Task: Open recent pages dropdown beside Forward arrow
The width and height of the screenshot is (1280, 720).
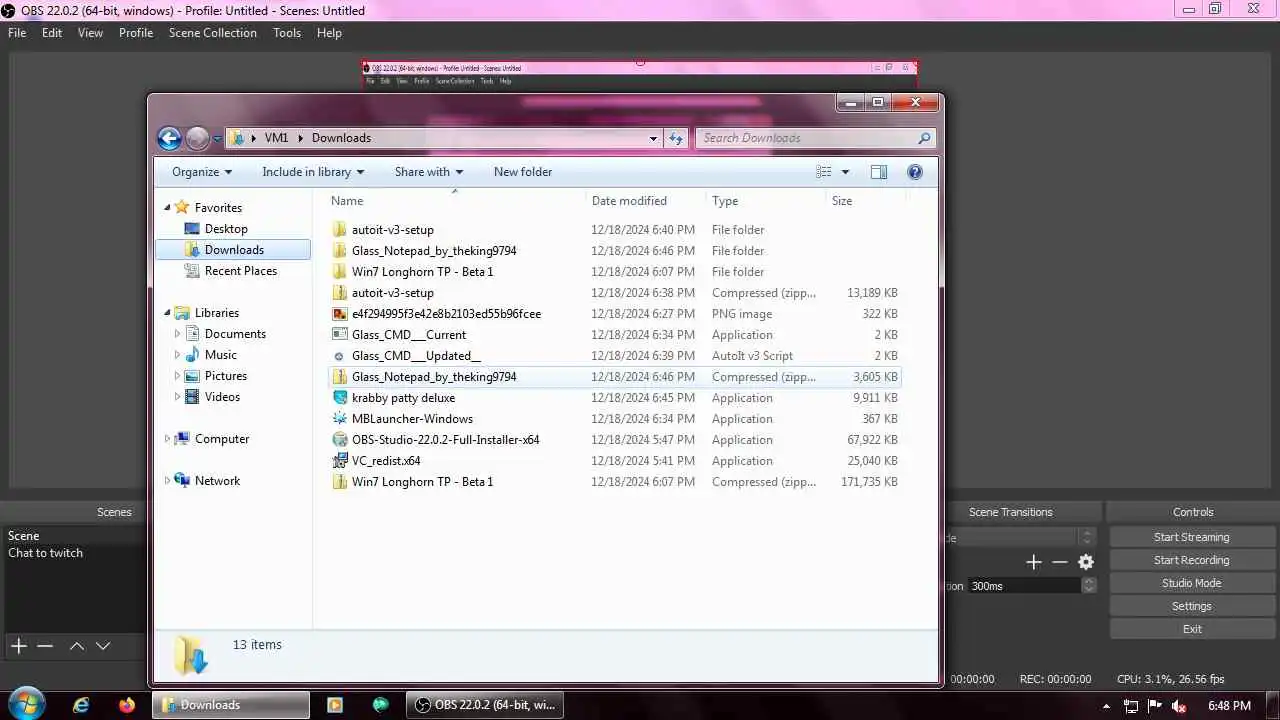Action: coord(217,139)
